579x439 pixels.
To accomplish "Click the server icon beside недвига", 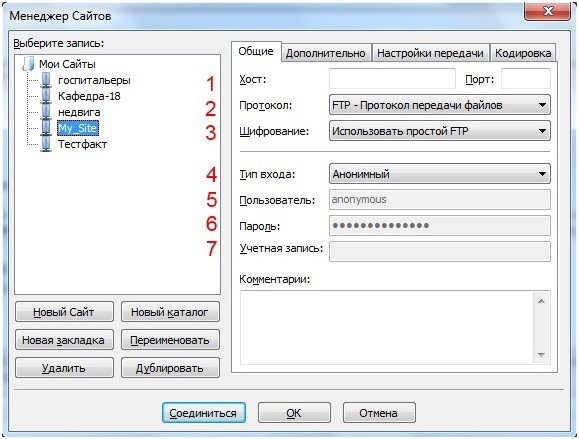I will click(46, 112).
